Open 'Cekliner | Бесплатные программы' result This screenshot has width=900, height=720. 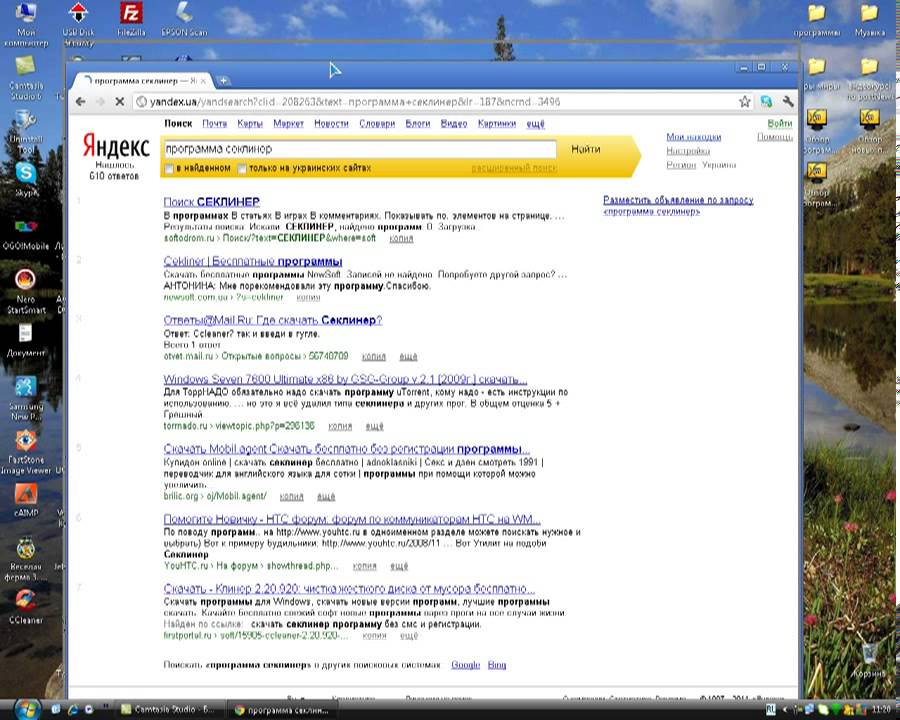253,261
